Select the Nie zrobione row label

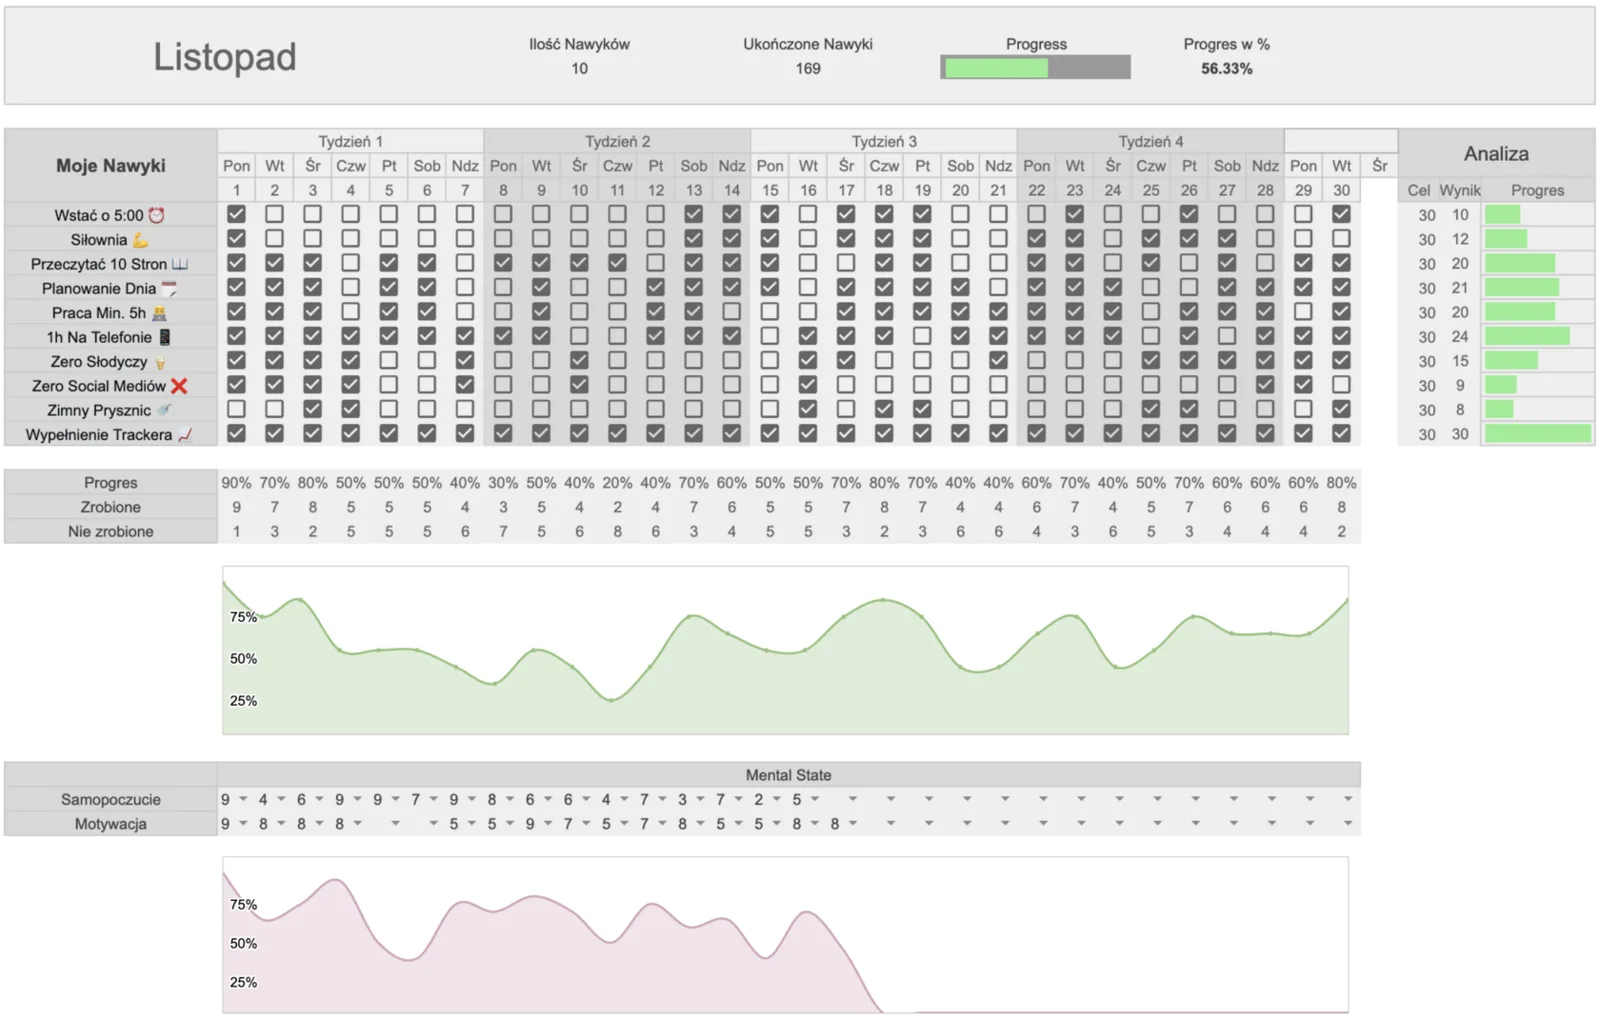tap(111, 532)
